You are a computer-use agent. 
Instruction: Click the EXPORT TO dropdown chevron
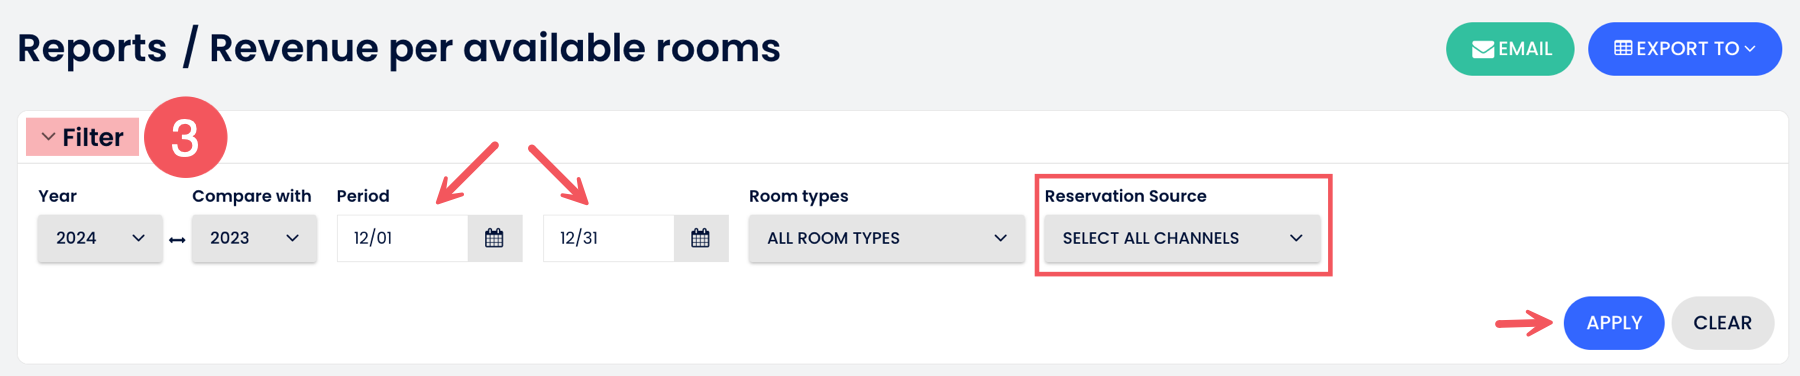1750,49
